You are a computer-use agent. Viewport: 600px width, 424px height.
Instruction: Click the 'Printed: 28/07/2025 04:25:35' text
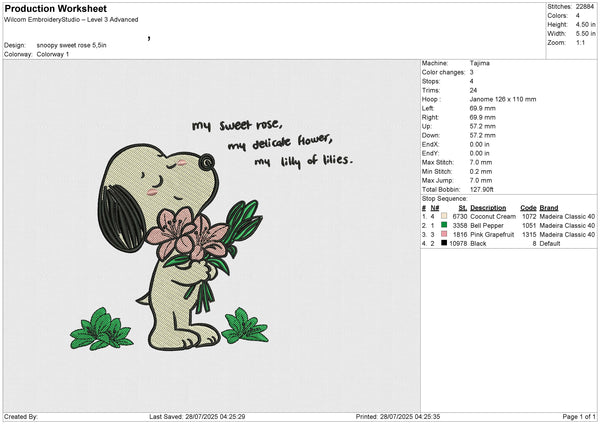(398, 416)
